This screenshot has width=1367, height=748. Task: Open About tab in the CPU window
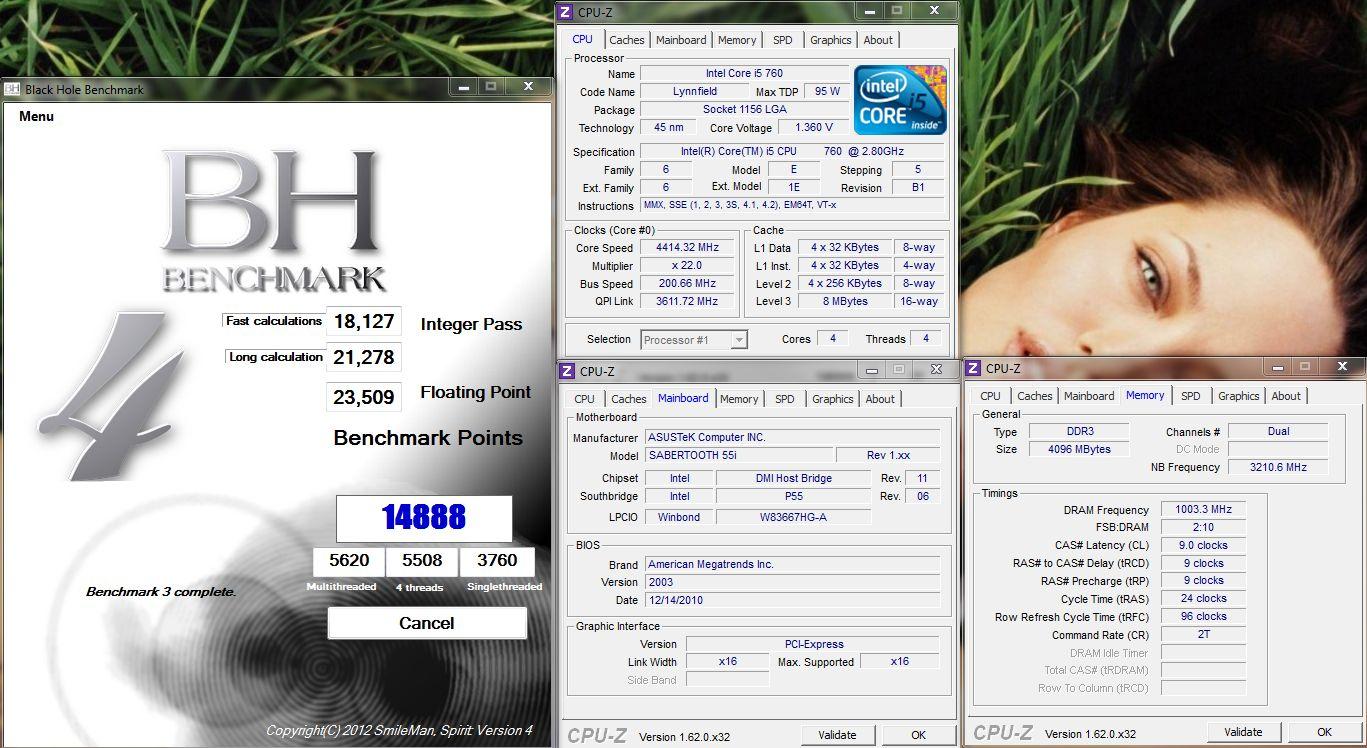tap(878, 40)
